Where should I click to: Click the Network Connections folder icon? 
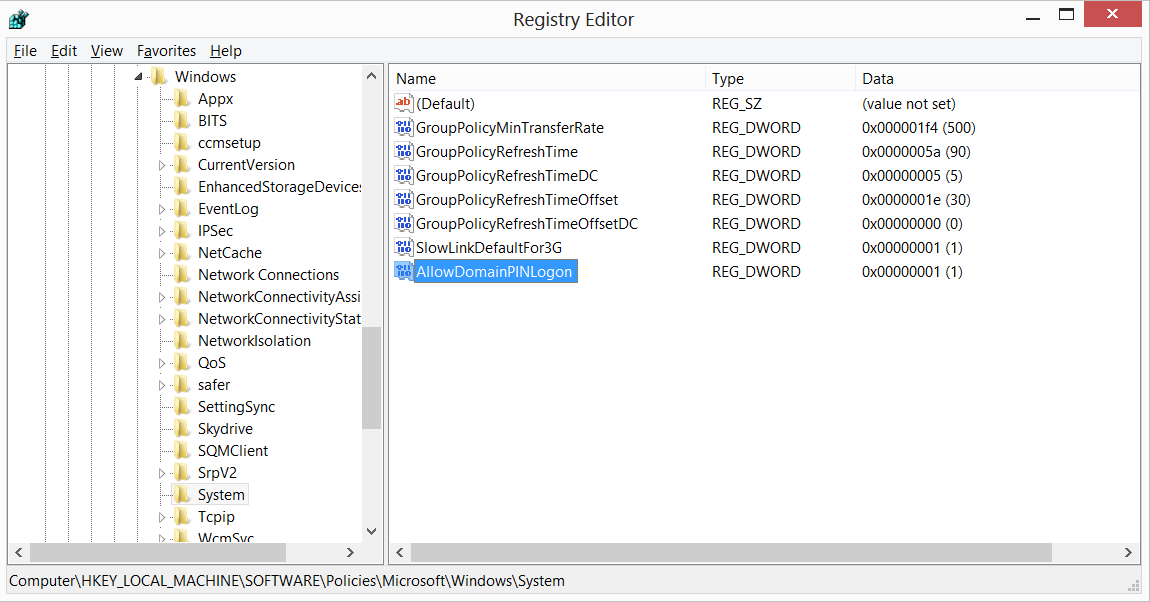click(x=182, y=274)
